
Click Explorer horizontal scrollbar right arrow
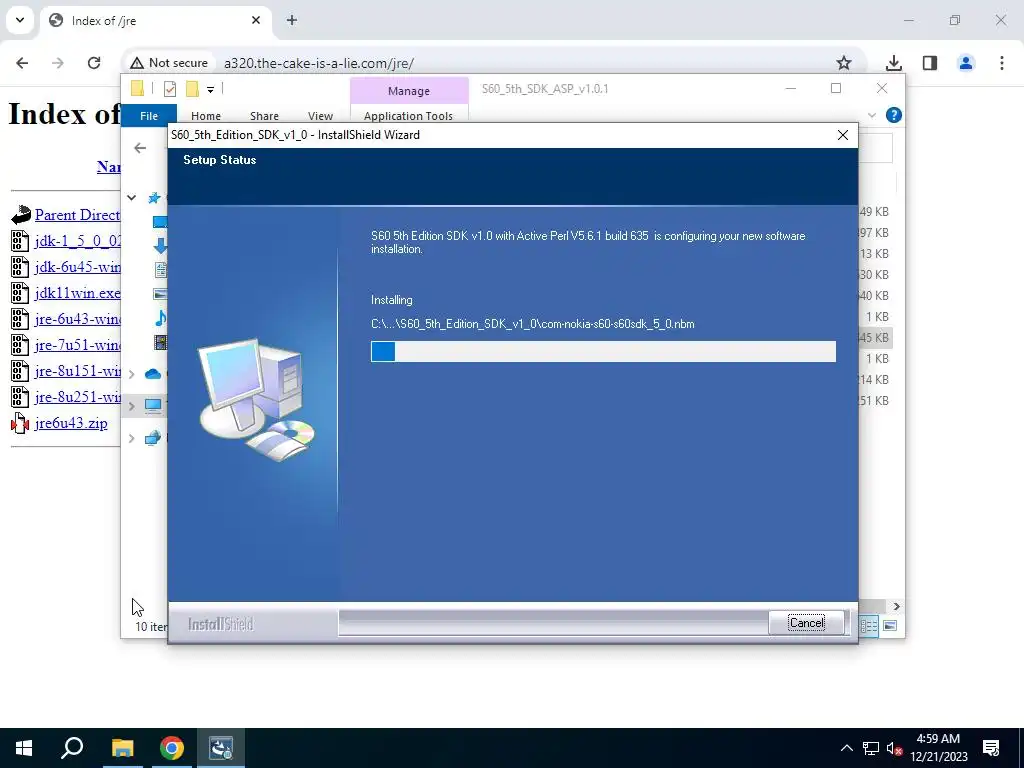(897, 607)
